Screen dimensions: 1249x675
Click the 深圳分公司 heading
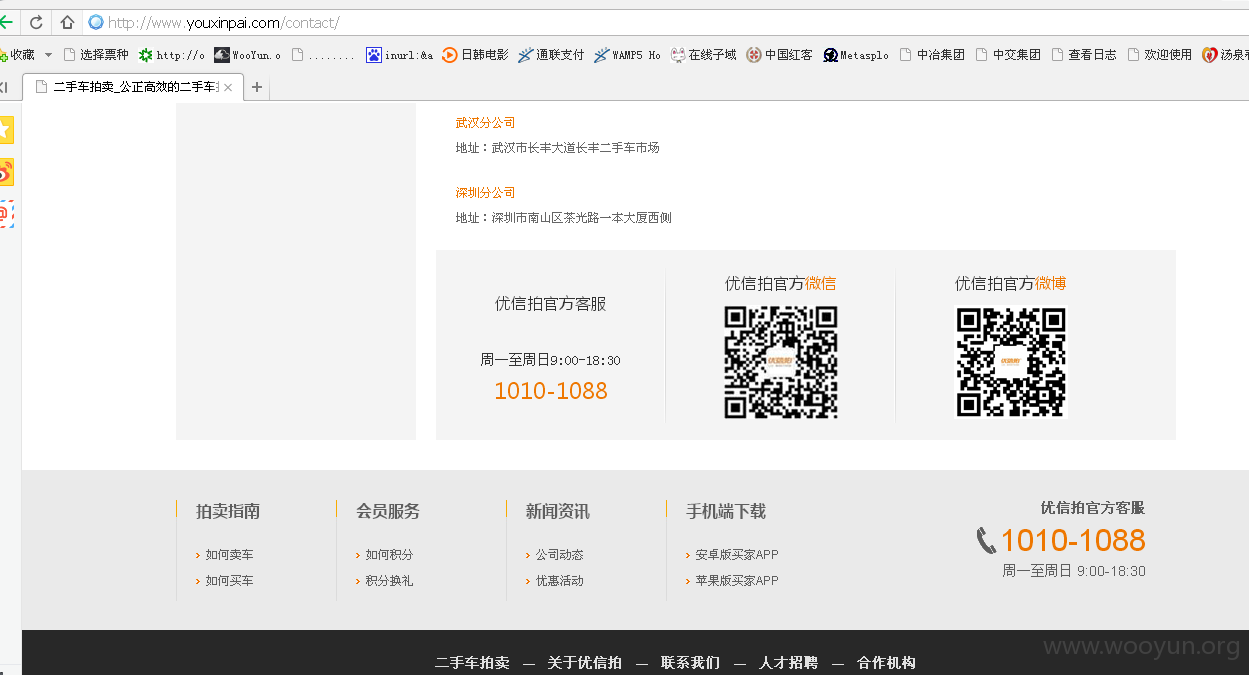pos(485,193)
